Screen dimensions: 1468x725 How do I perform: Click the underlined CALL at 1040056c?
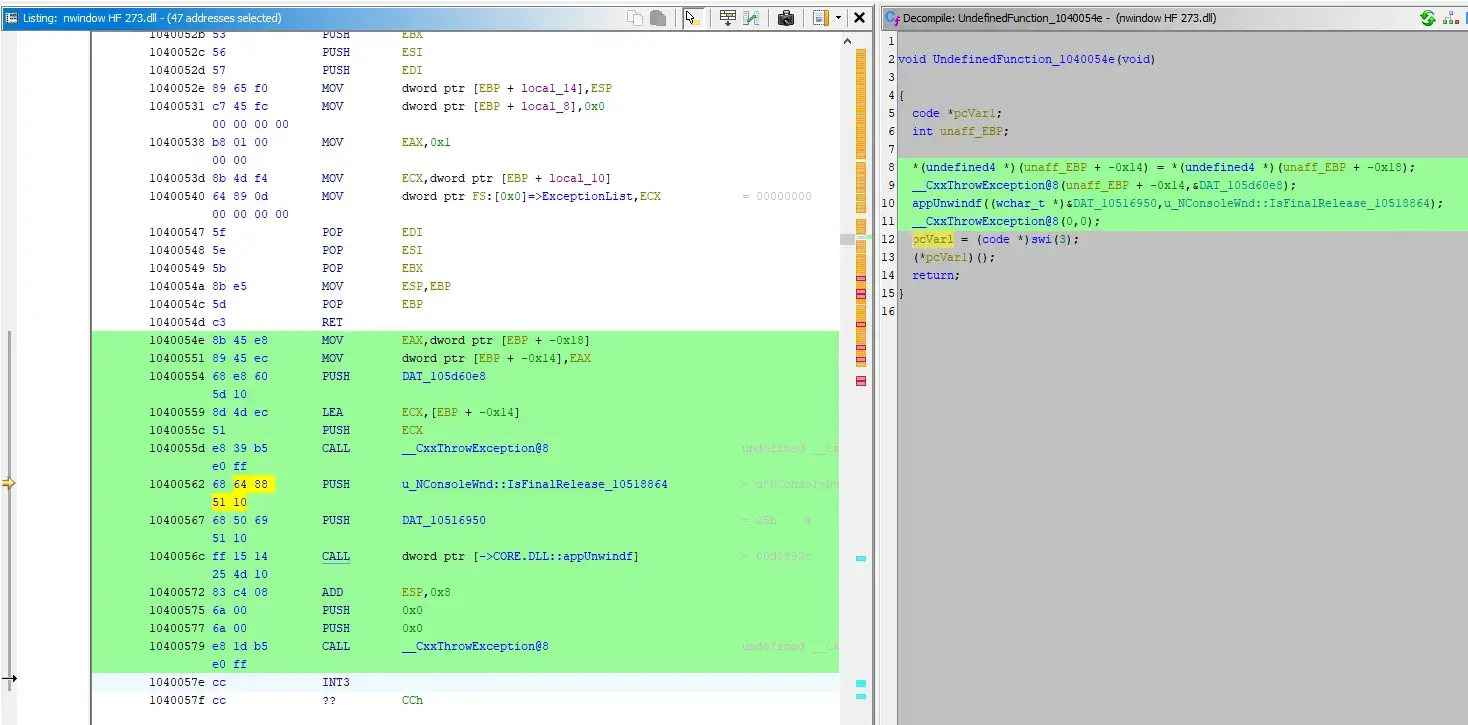pos(335,556)
